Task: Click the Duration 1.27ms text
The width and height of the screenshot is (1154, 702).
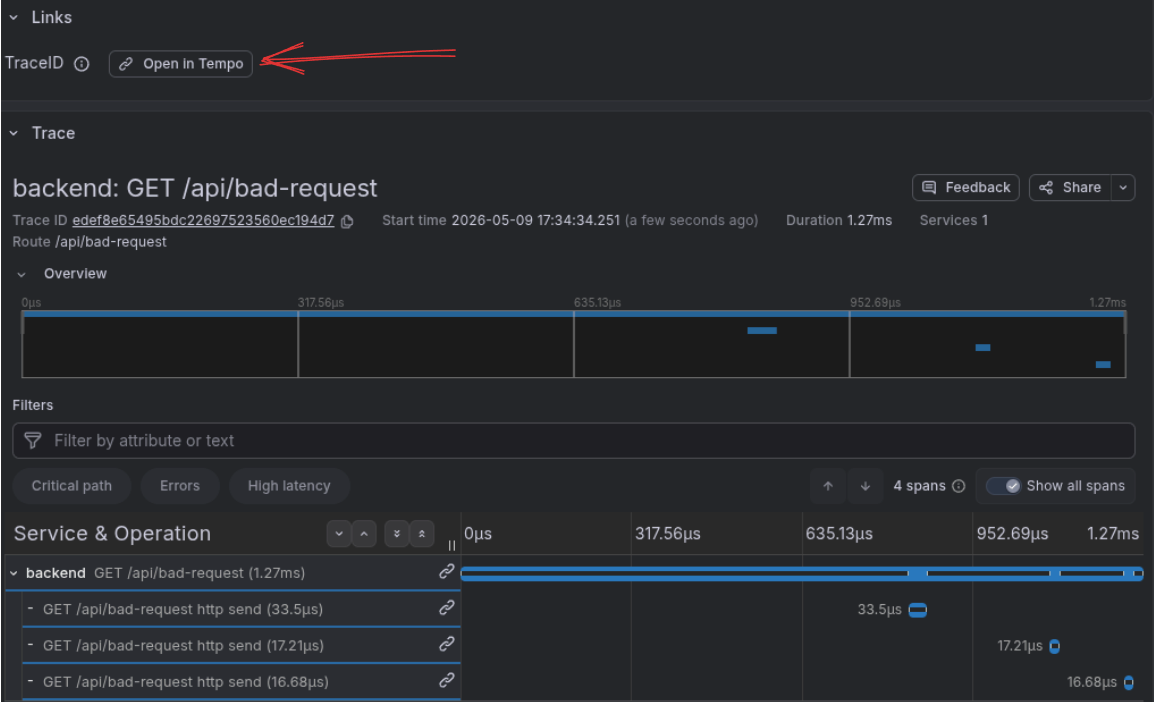Action: [x=839, y=220]
